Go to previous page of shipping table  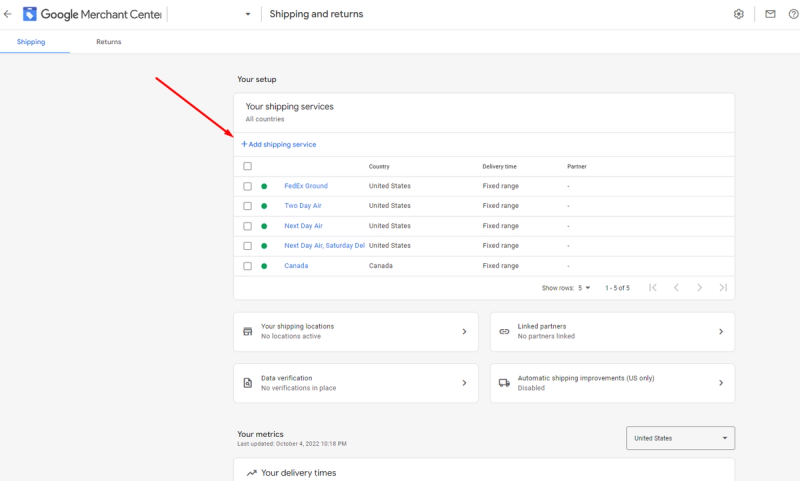[x=676, y=287]
